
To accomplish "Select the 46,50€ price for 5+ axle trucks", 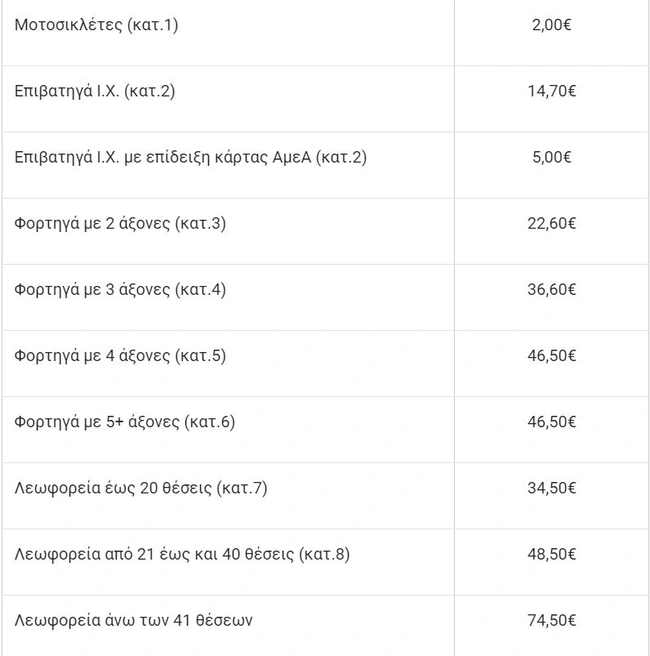I will 551,421.
